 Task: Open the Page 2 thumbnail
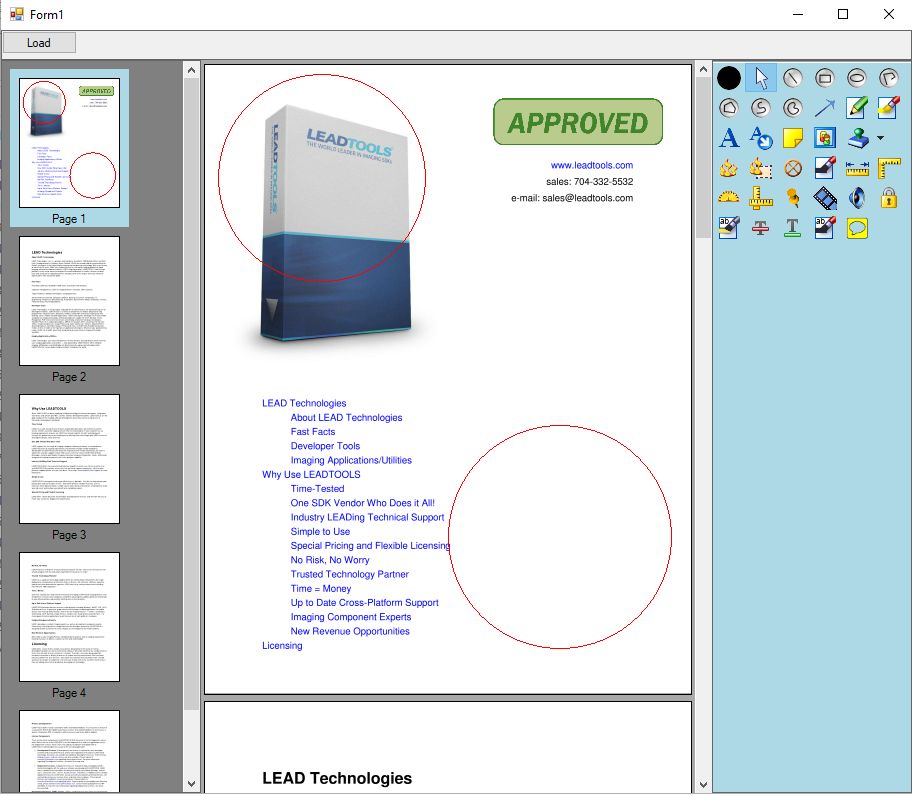point(69,301)
